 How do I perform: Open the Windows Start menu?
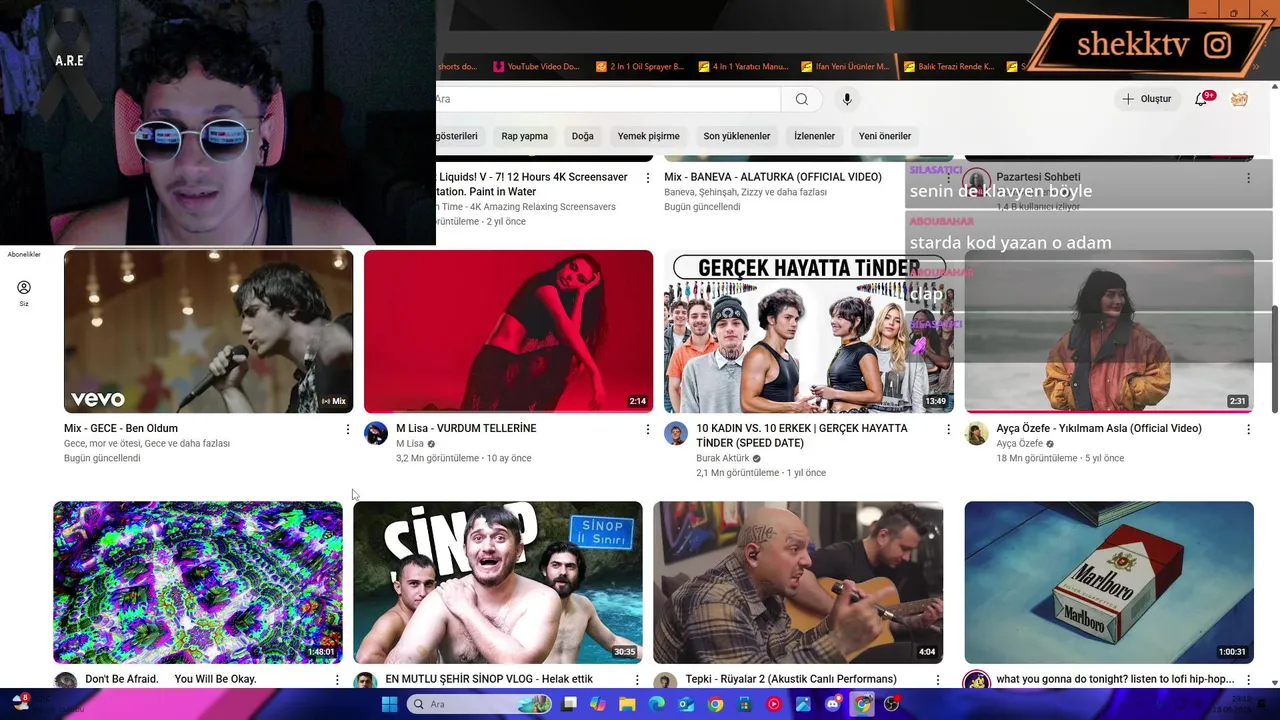click(389, 704)
